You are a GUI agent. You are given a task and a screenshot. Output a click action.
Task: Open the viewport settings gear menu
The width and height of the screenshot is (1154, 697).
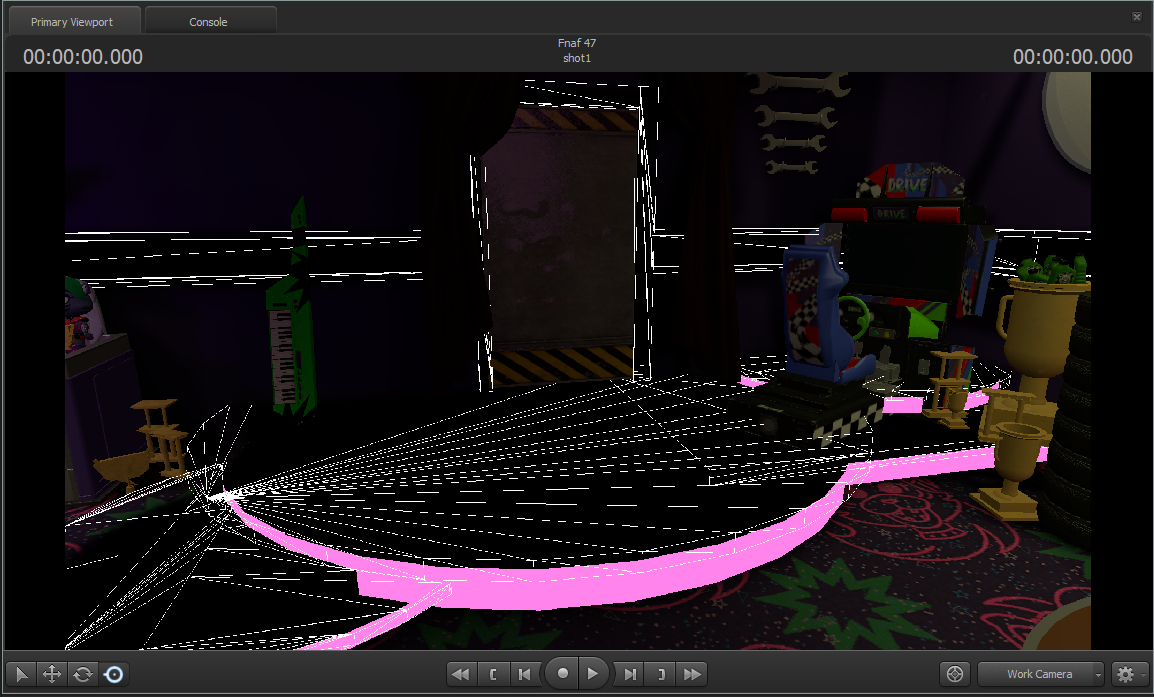(1129, 674)
